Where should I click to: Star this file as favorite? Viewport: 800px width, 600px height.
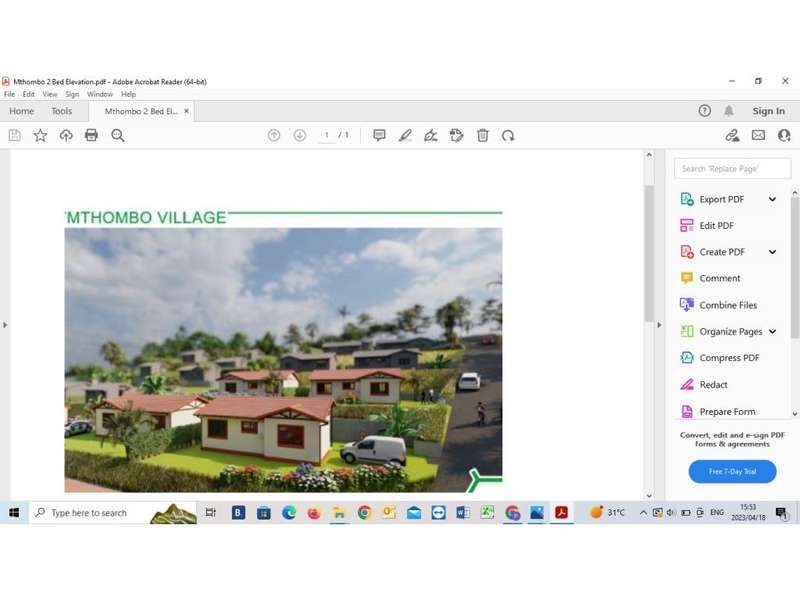[40, 135]
